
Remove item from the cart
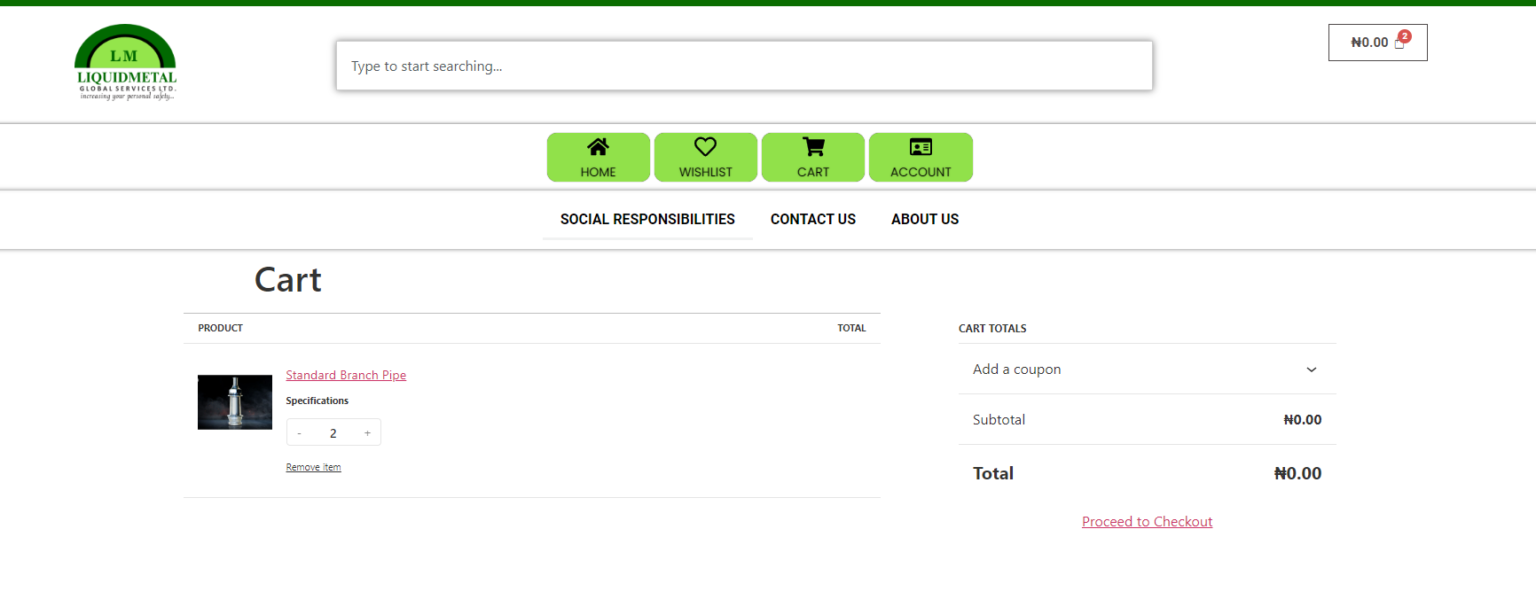(x=313, y=467)
